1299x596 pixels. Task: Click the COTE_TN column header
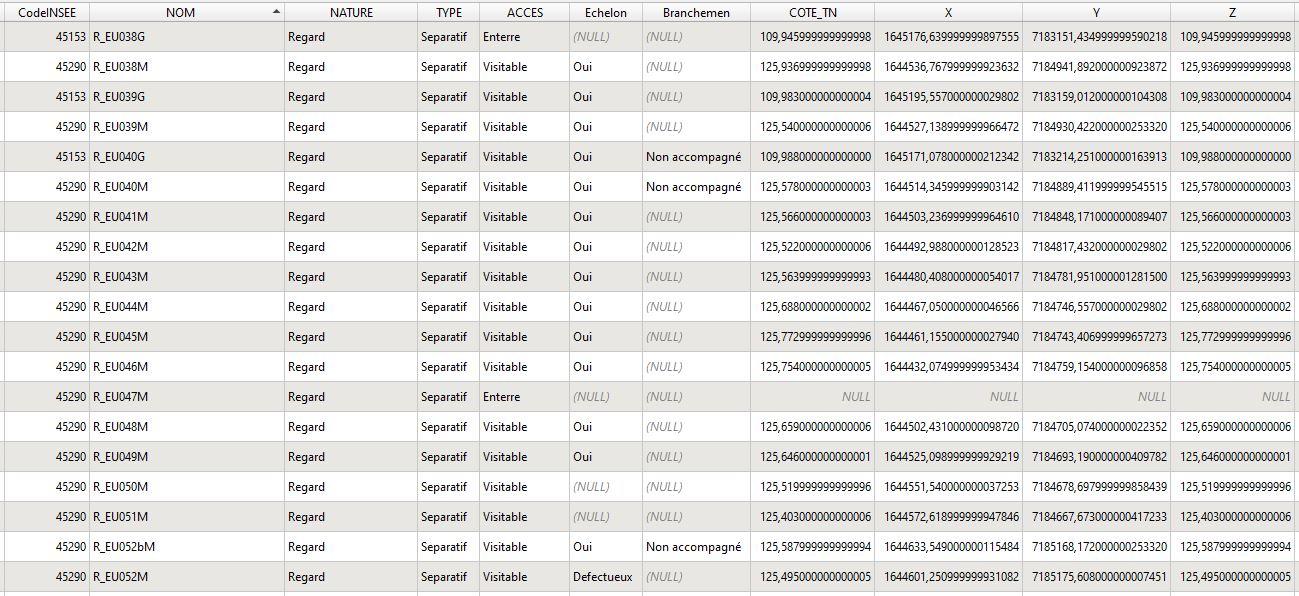point(813,12)
